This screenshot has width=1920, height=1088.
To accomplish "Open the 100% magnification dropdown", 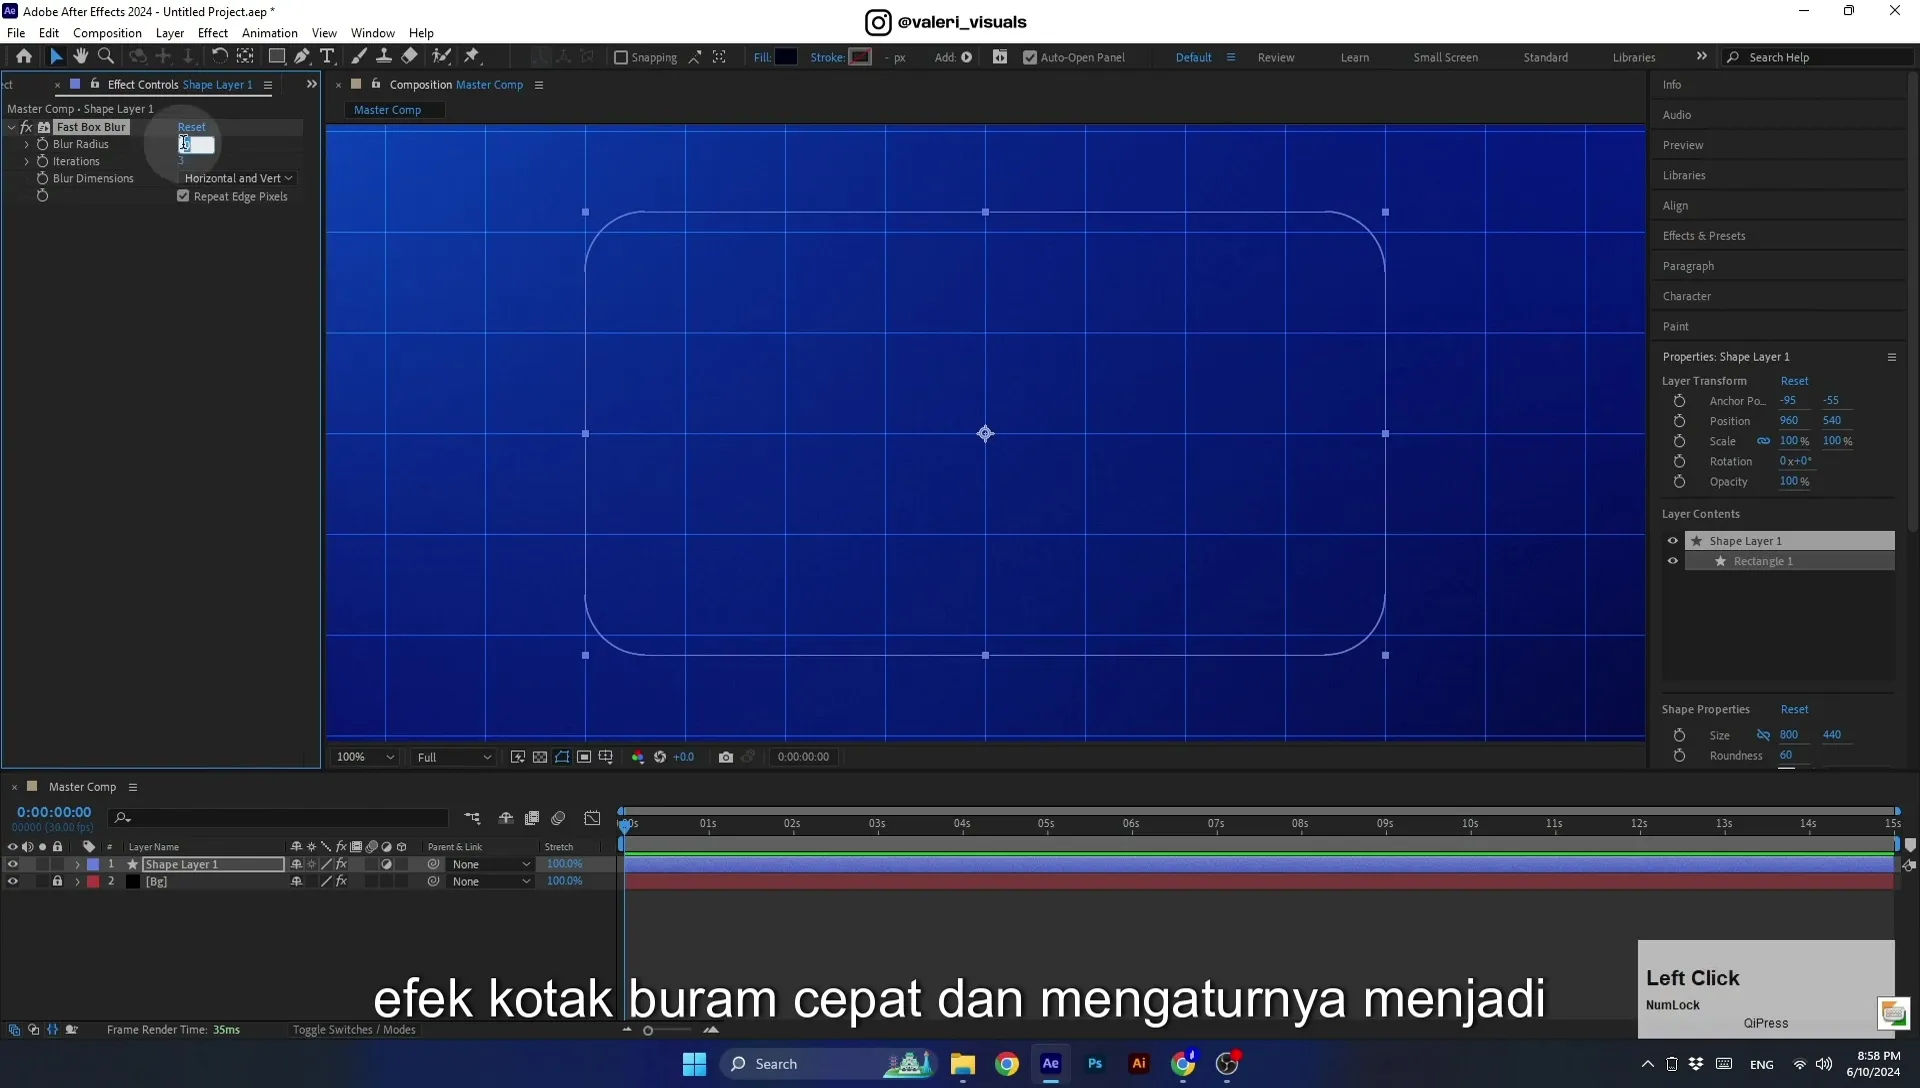I will 365,757.
